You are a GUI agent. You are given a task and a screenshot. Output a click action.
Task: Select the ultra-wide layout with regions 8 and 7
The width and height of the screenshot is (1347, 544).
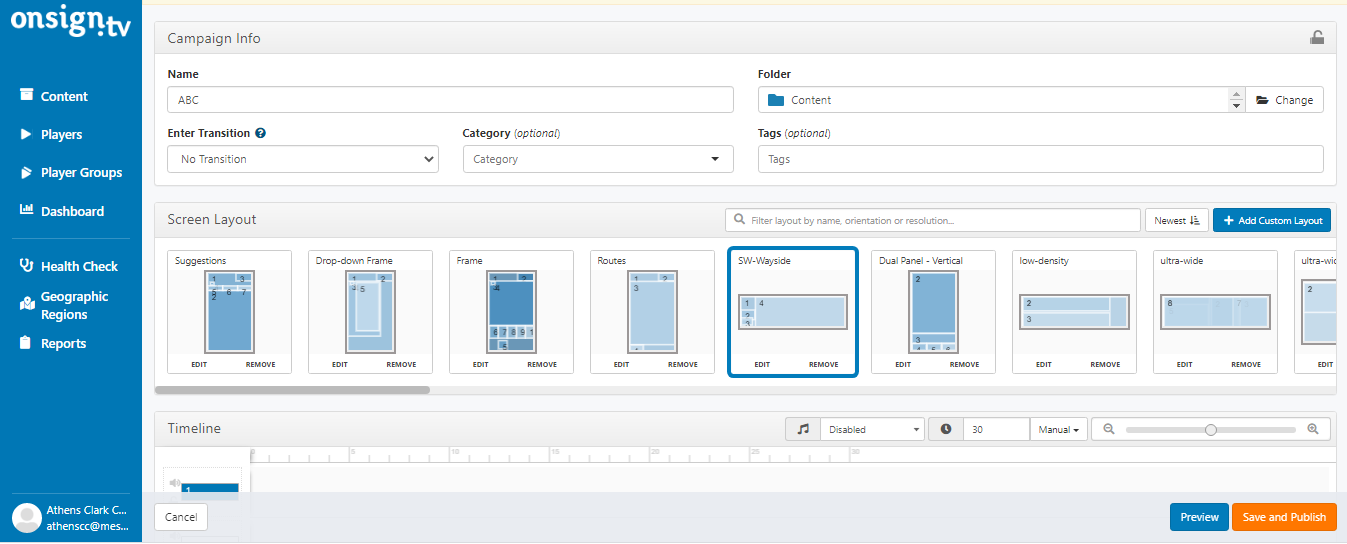[x=1215, y=312]
